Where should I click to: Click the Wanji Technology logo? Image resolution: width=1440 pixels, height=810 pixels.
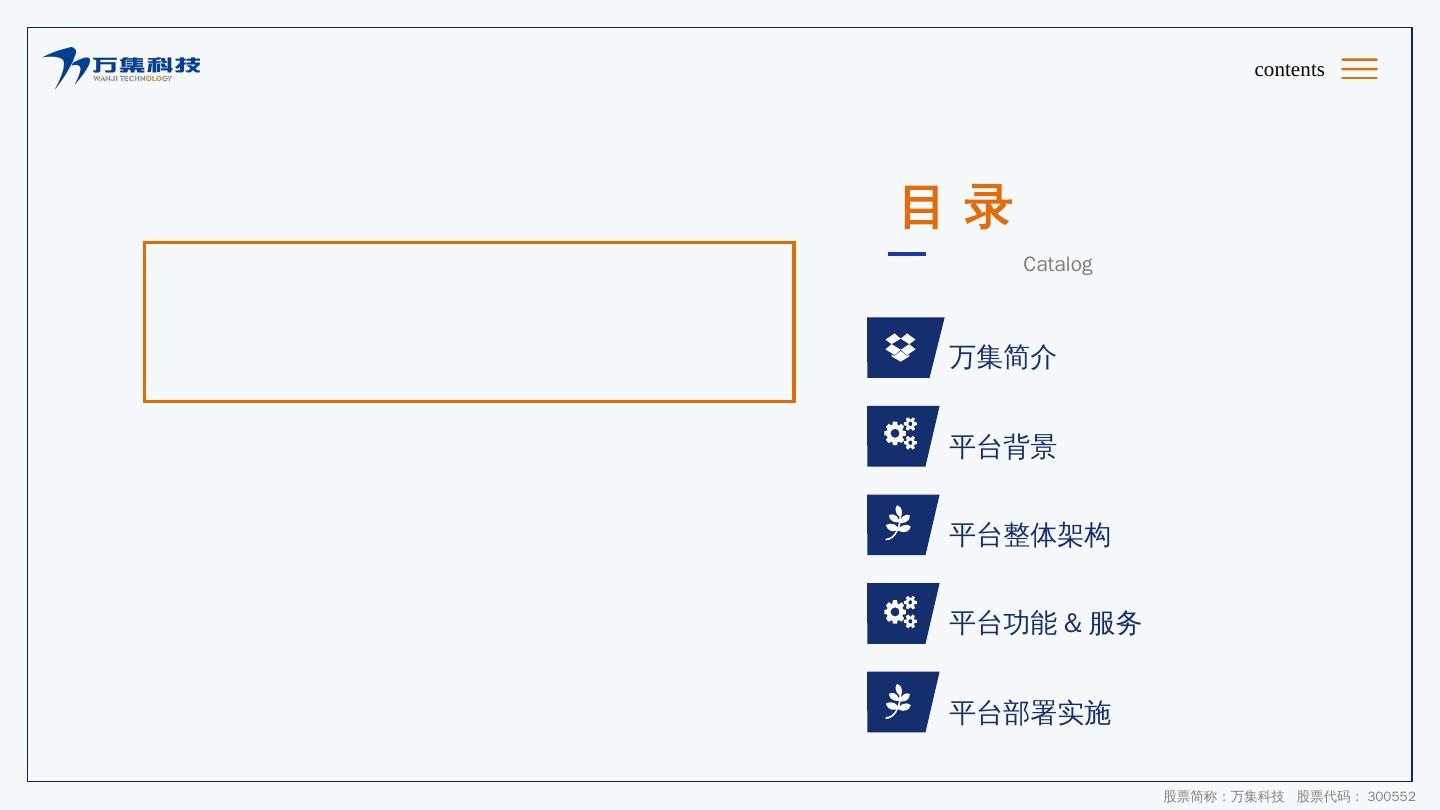pos(121,67)
